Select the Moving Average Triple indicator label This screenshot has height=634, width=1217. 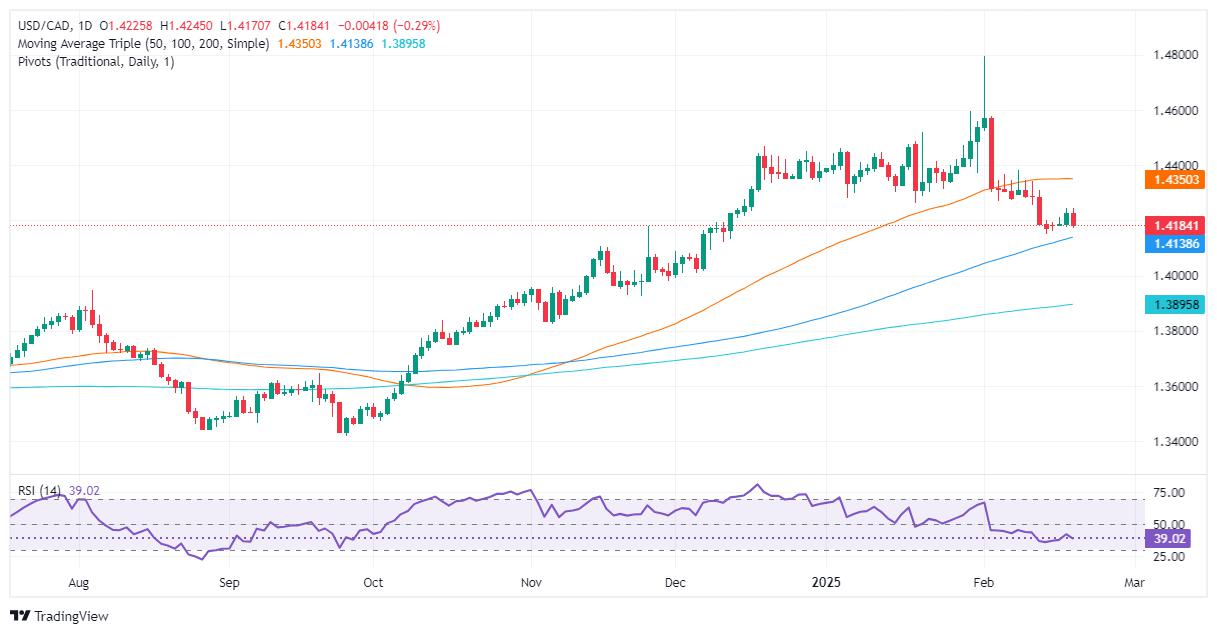tap(141, 44)
